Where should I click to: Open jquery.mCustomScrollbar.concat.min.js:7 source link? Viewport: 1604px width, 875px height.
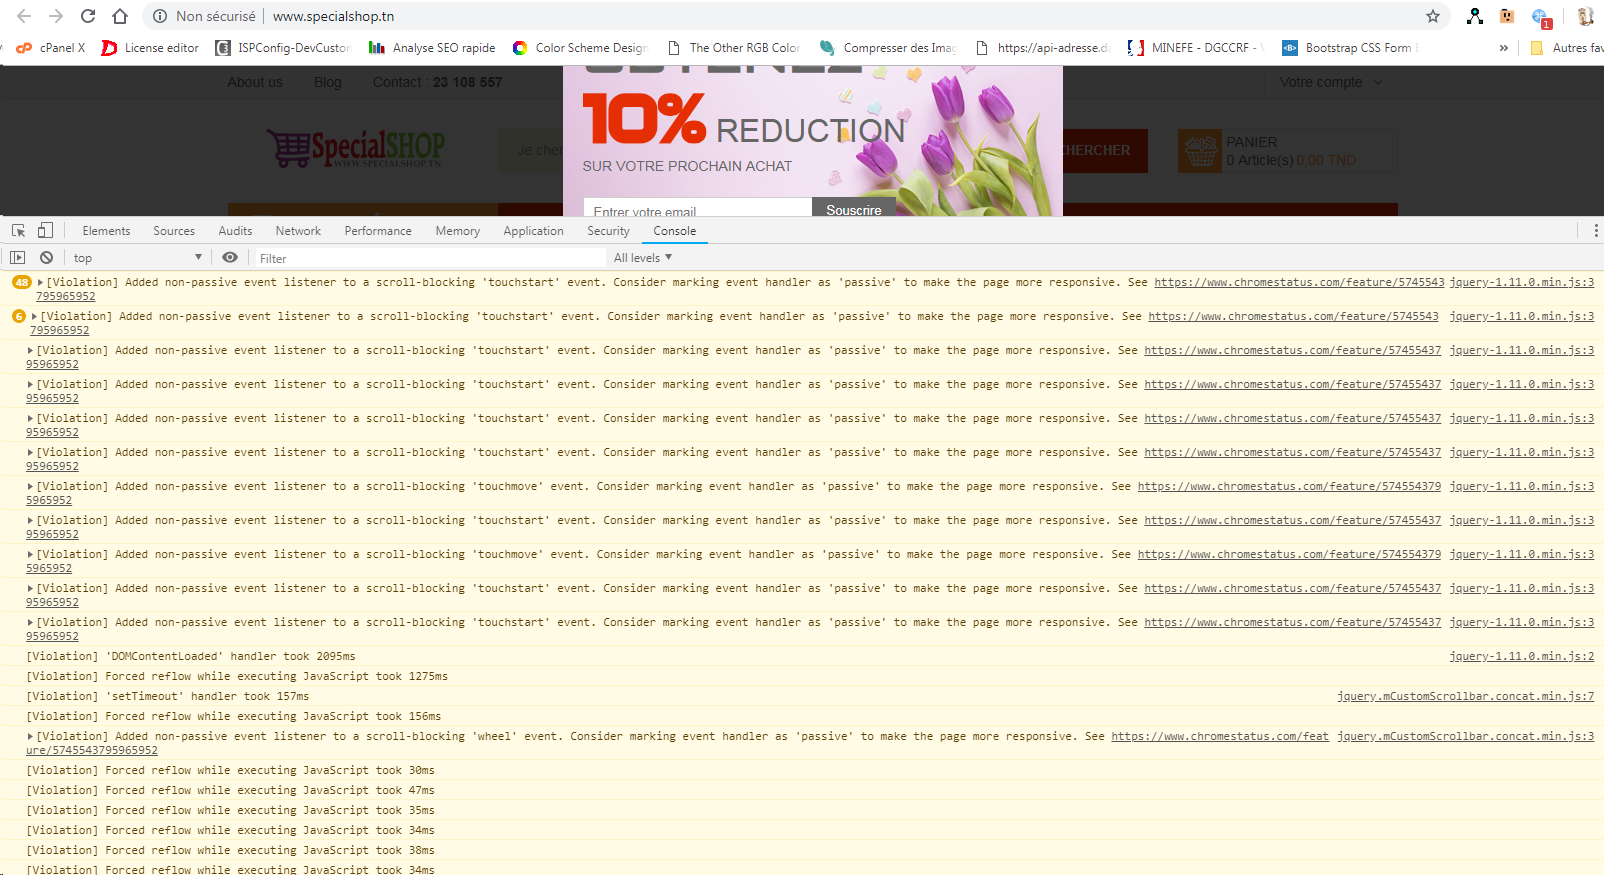point(1465,697)
